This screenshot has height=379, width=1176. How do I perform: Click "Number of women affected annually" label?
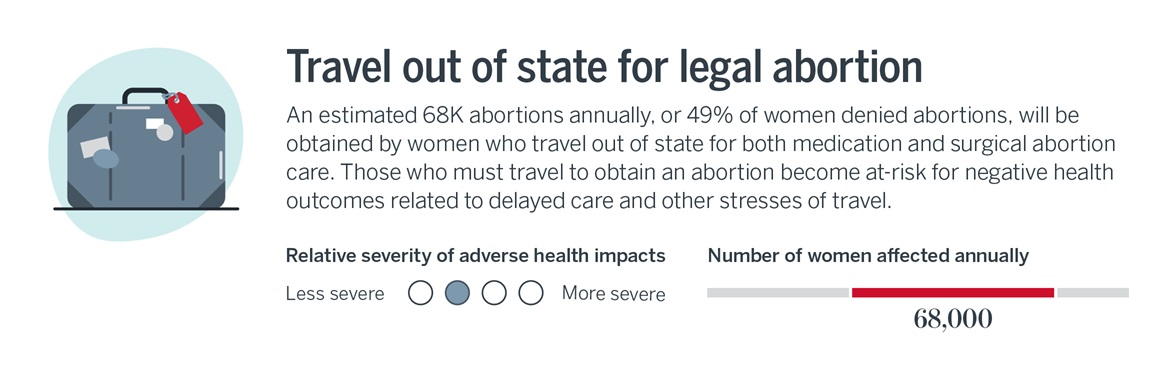click(x=868, y=256)
